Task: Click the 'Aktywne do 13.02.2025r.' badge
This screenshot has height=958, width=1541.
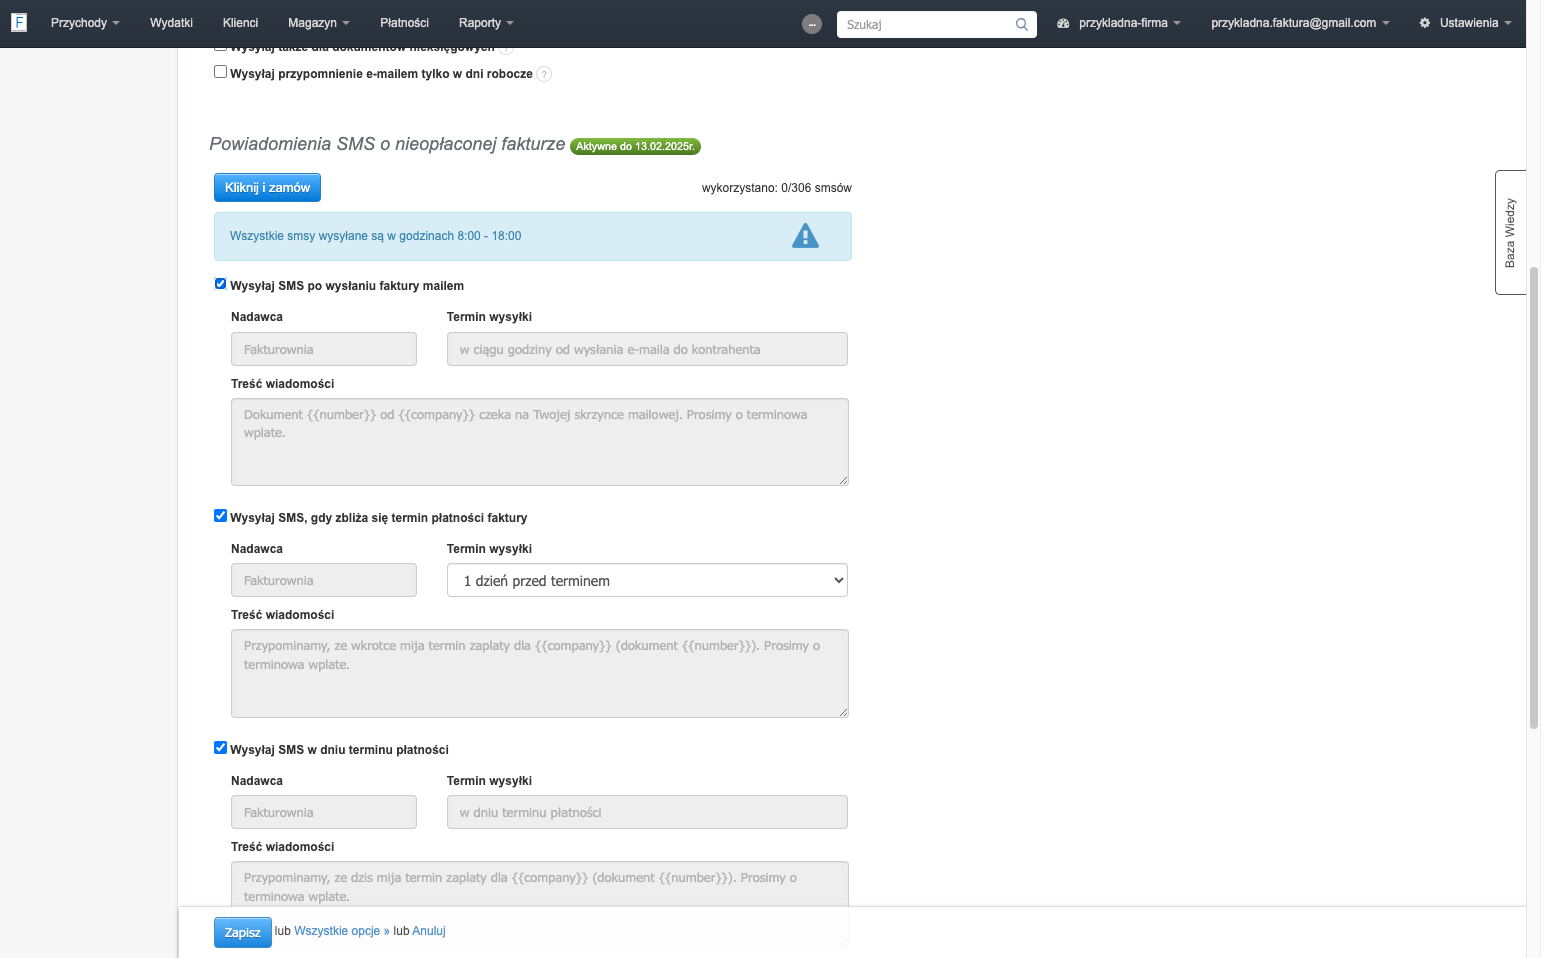Action: click(x=635, y=146)
